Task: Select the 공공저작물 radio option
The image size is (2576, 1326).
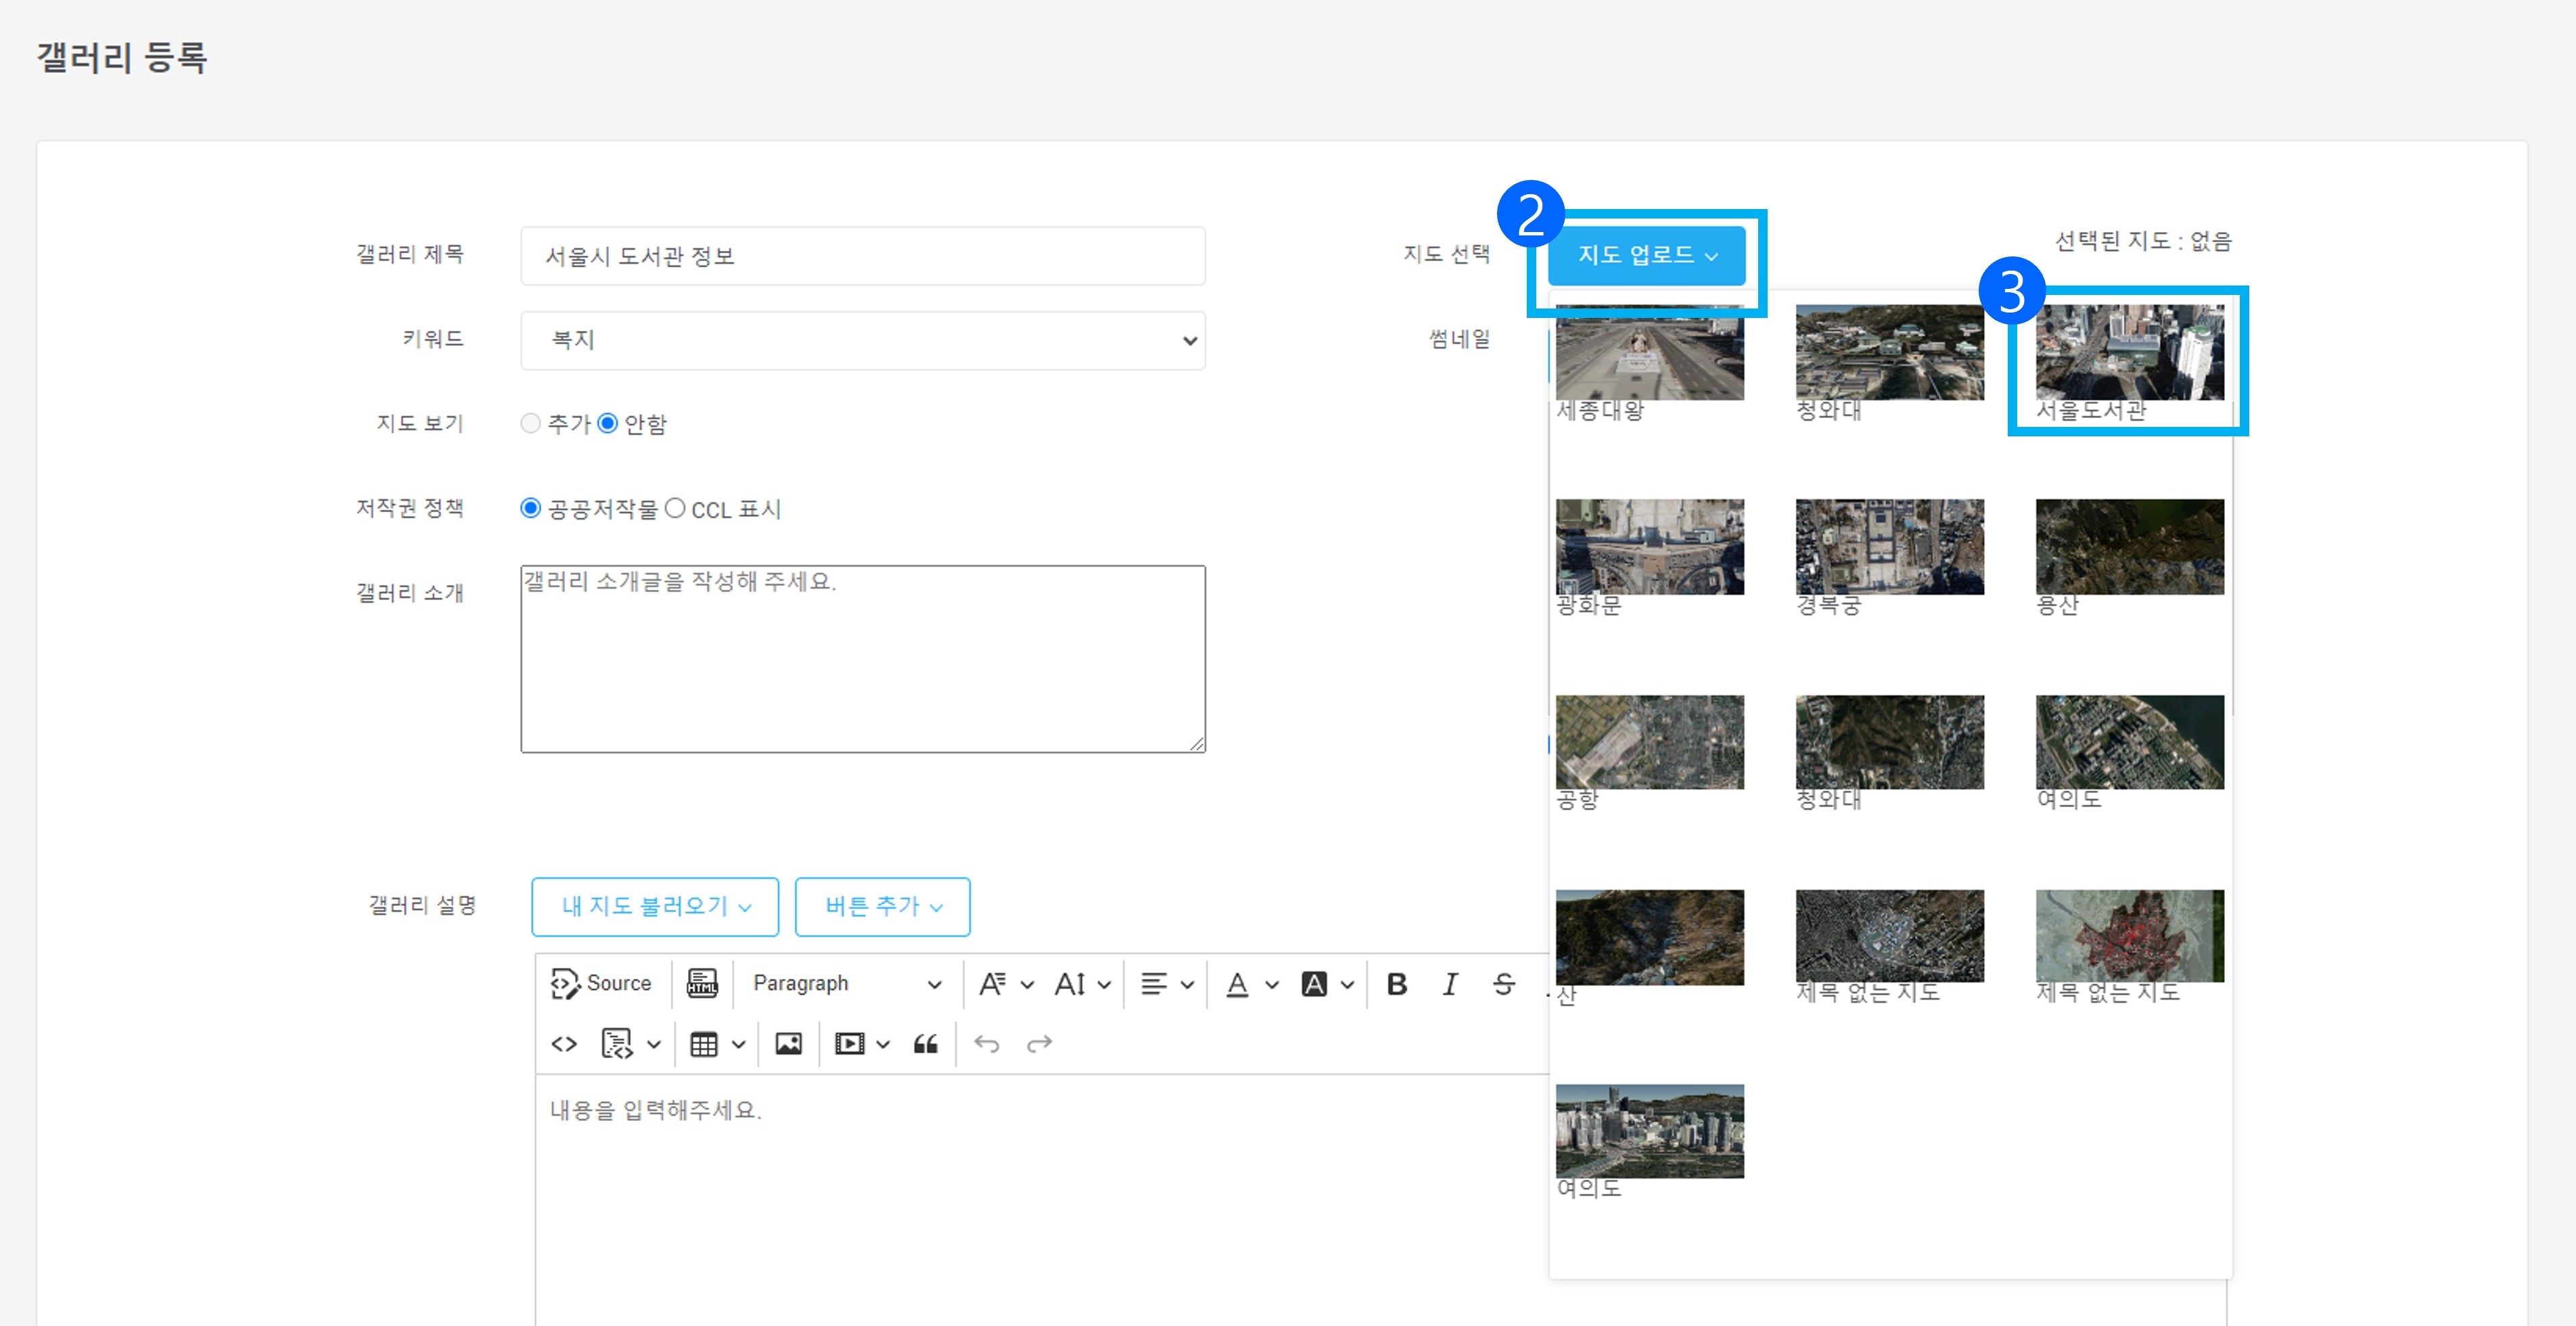Action: [x=531, y=509]
